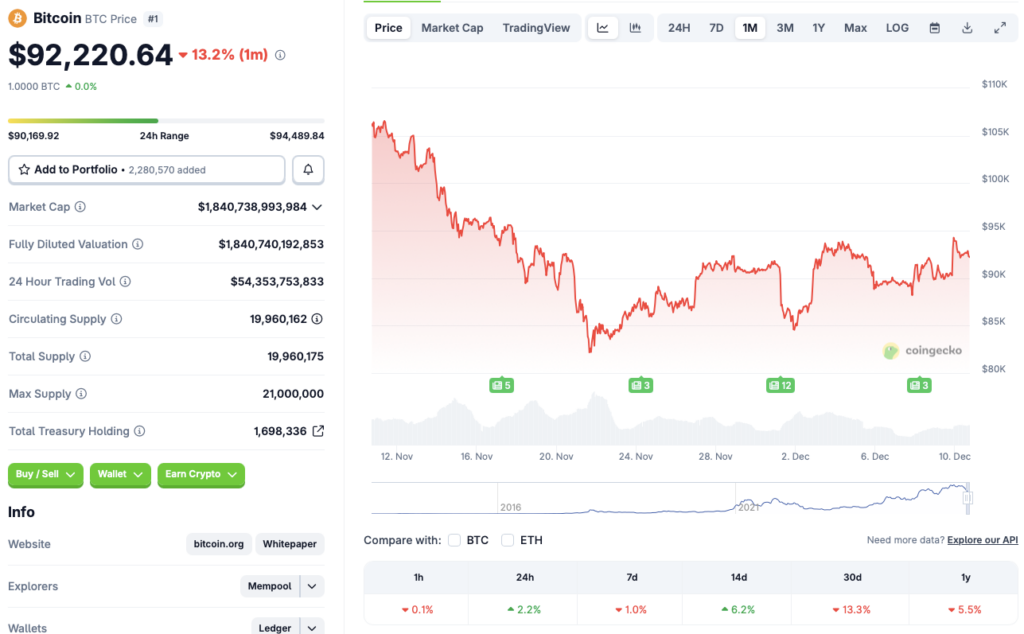The height and width of the screenshot is (634, 1024).
Task: Enable LOG scale on the chart
Action: 896,27
